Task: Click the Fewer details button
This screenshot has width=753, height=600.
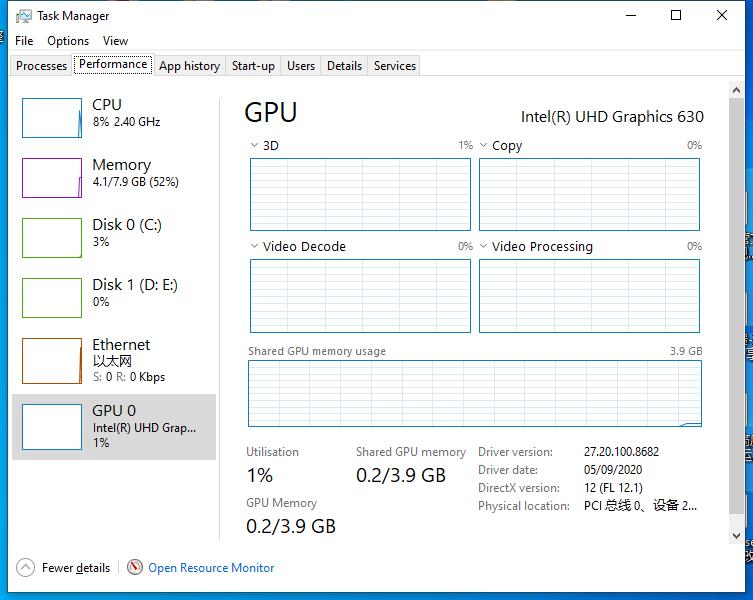Action: (76, 568)
